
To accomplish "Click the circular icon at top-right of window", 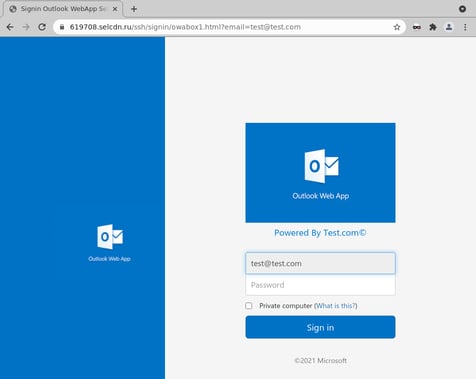I will [462, 9].
